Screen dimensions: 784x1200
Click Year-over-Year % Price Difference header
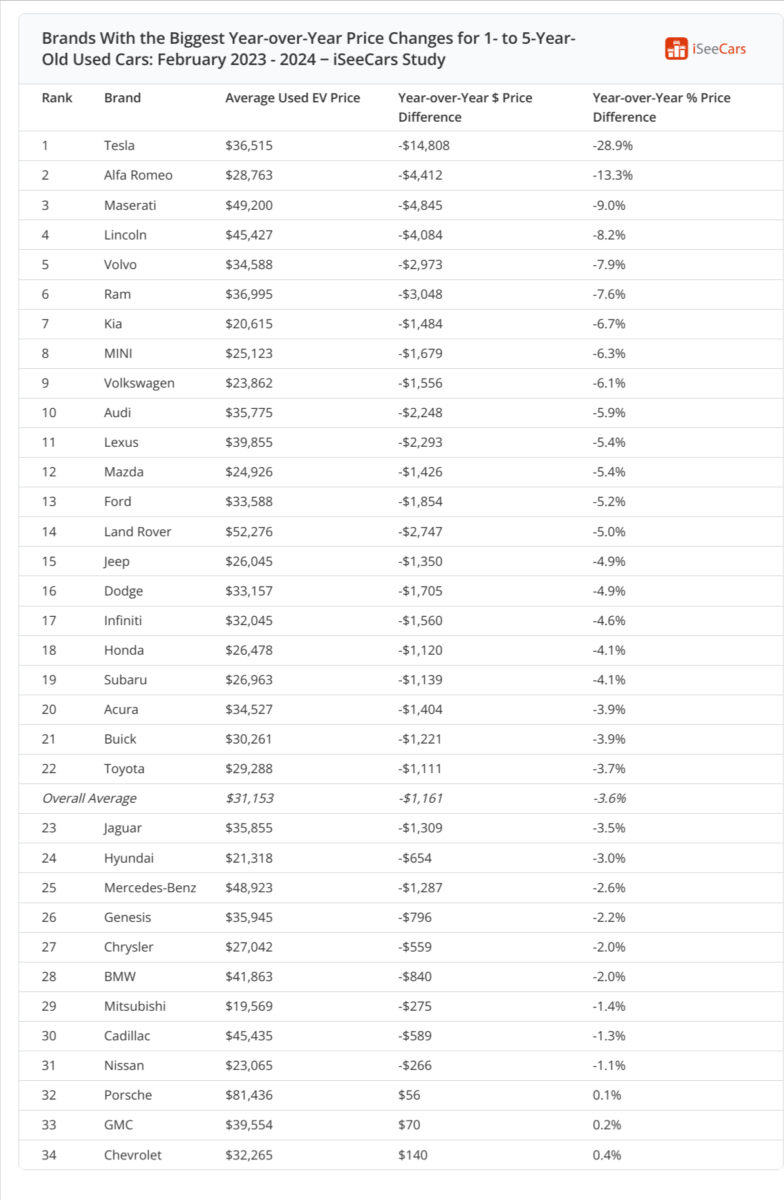point(661,107)
